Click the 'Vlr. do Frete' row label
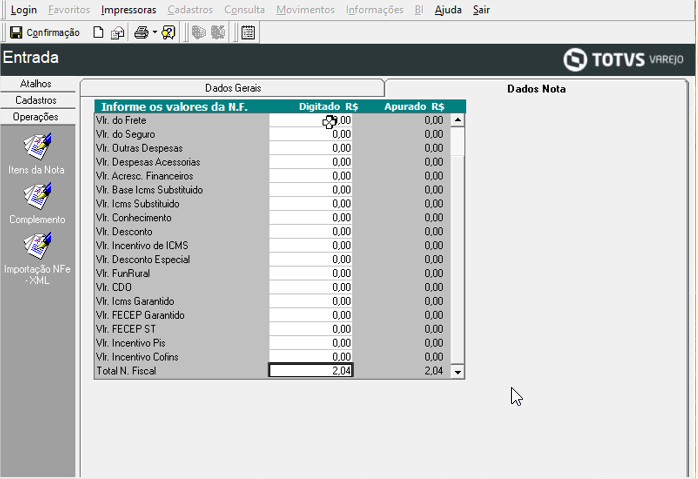The image size is (698, 479). 121,120
